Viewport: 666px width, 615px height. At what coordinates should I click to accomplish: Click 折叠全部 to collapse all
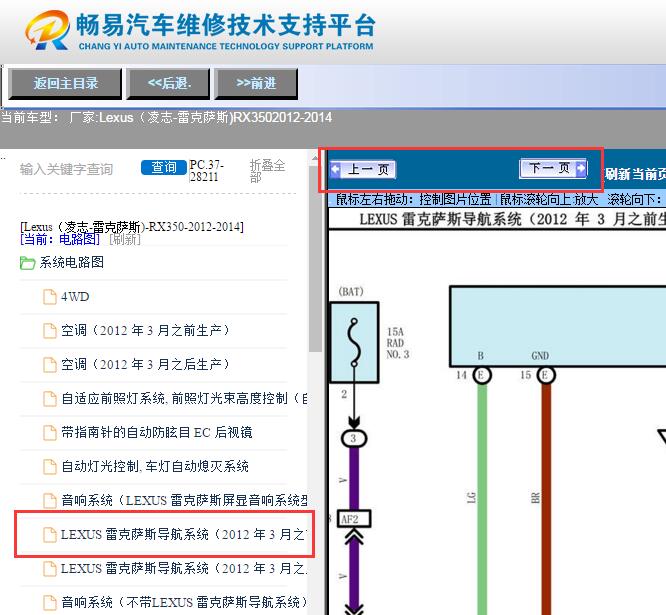tap(267, 170)
